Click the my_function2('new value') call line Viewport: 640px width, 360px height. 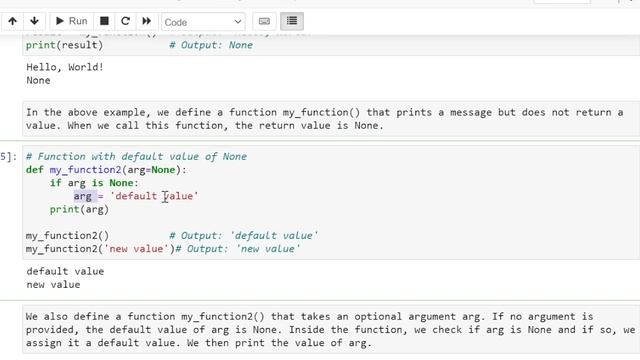pyautogui.click(x=100, y=249)
